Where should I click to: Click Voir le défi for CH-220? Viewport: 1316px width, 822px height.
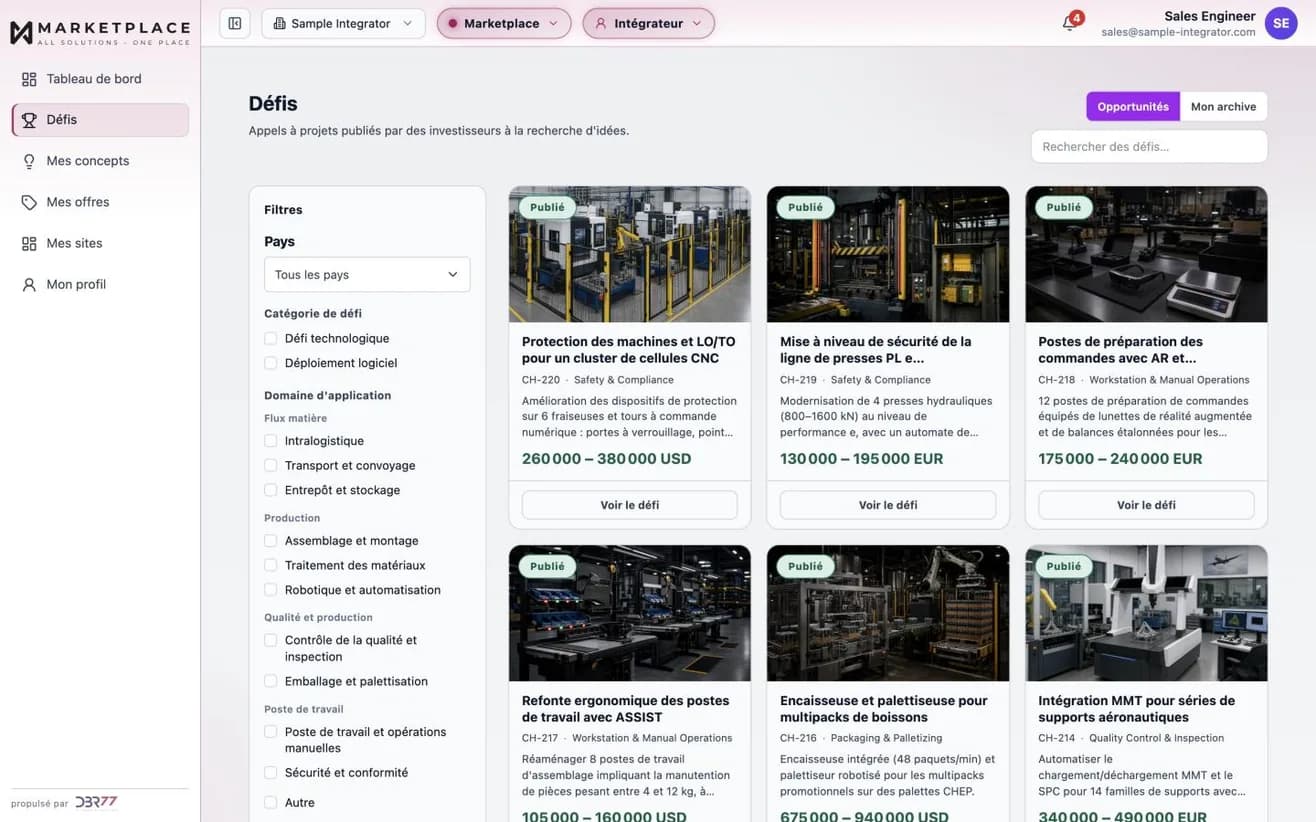pyautogui.click(x=630, y=505)
